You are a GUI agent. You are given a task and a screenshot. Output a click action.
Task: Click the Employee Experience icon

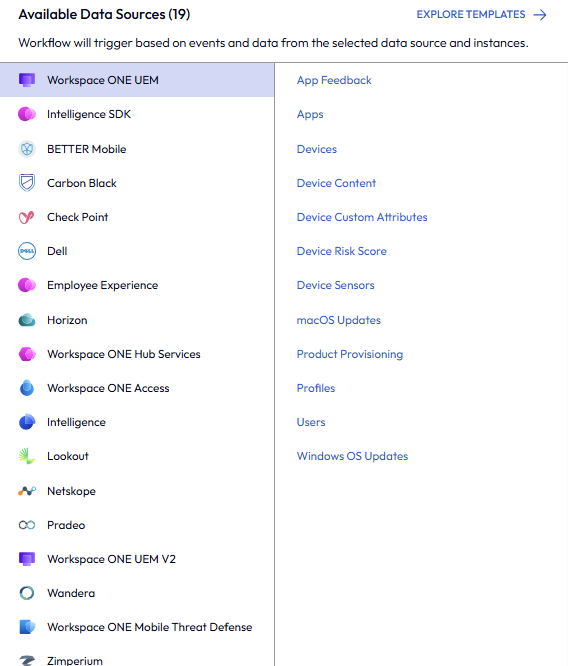[27, 285]
